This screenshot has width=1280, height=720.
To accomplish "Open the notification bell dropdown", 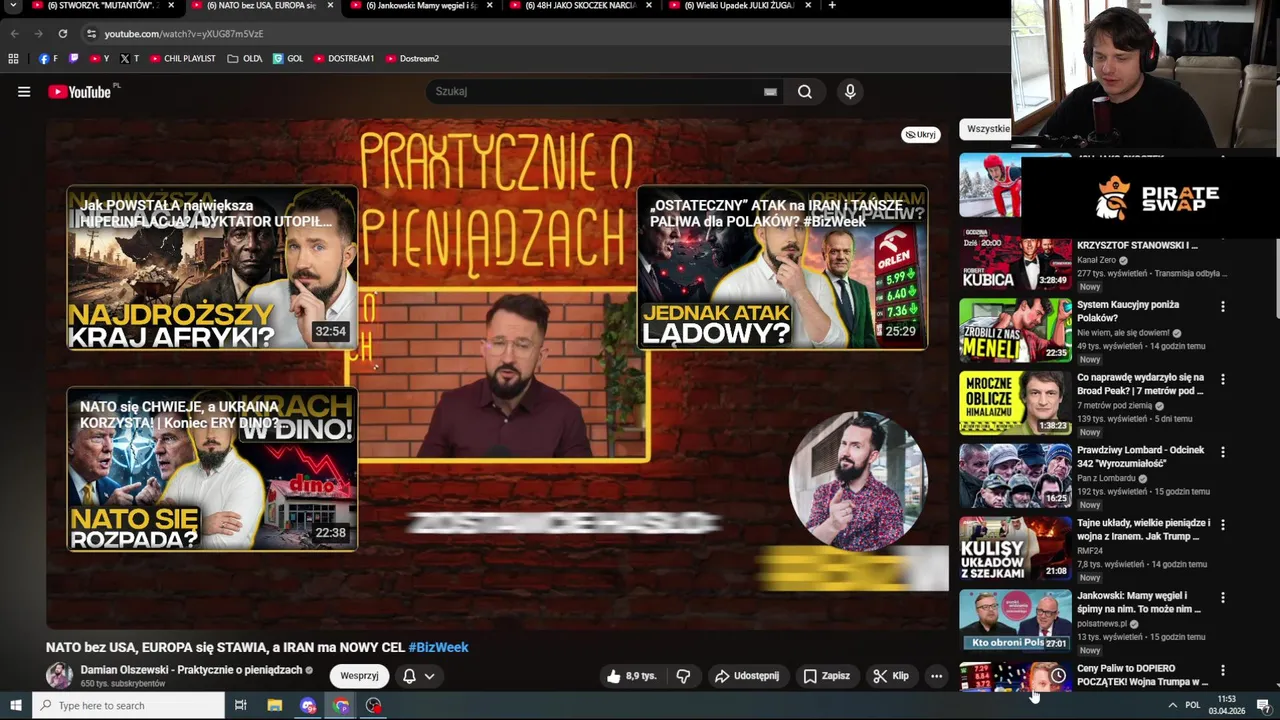I will 419,676.
